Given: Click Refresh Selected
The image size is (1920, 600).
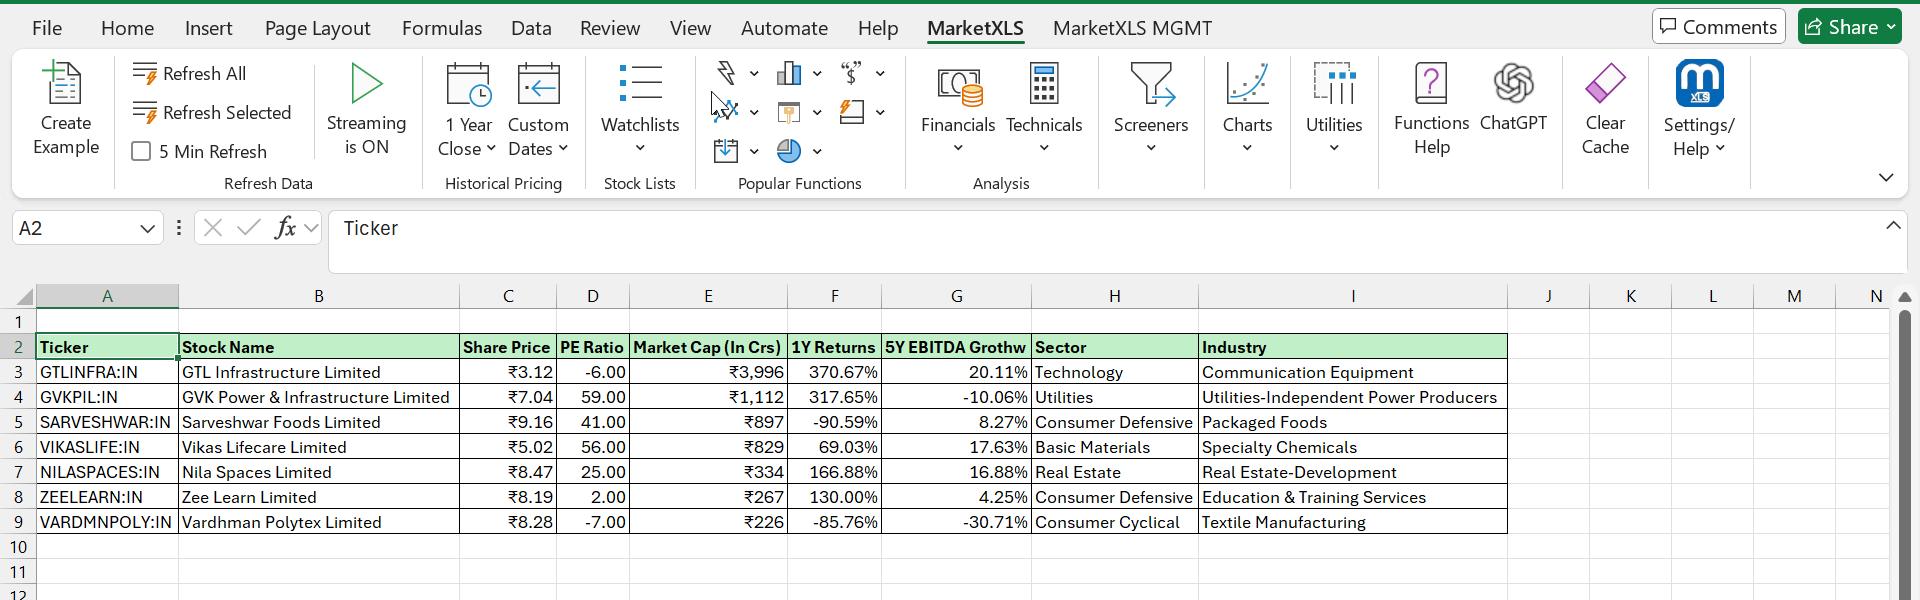Looking at the screenshot, I should tap(212, 113).
